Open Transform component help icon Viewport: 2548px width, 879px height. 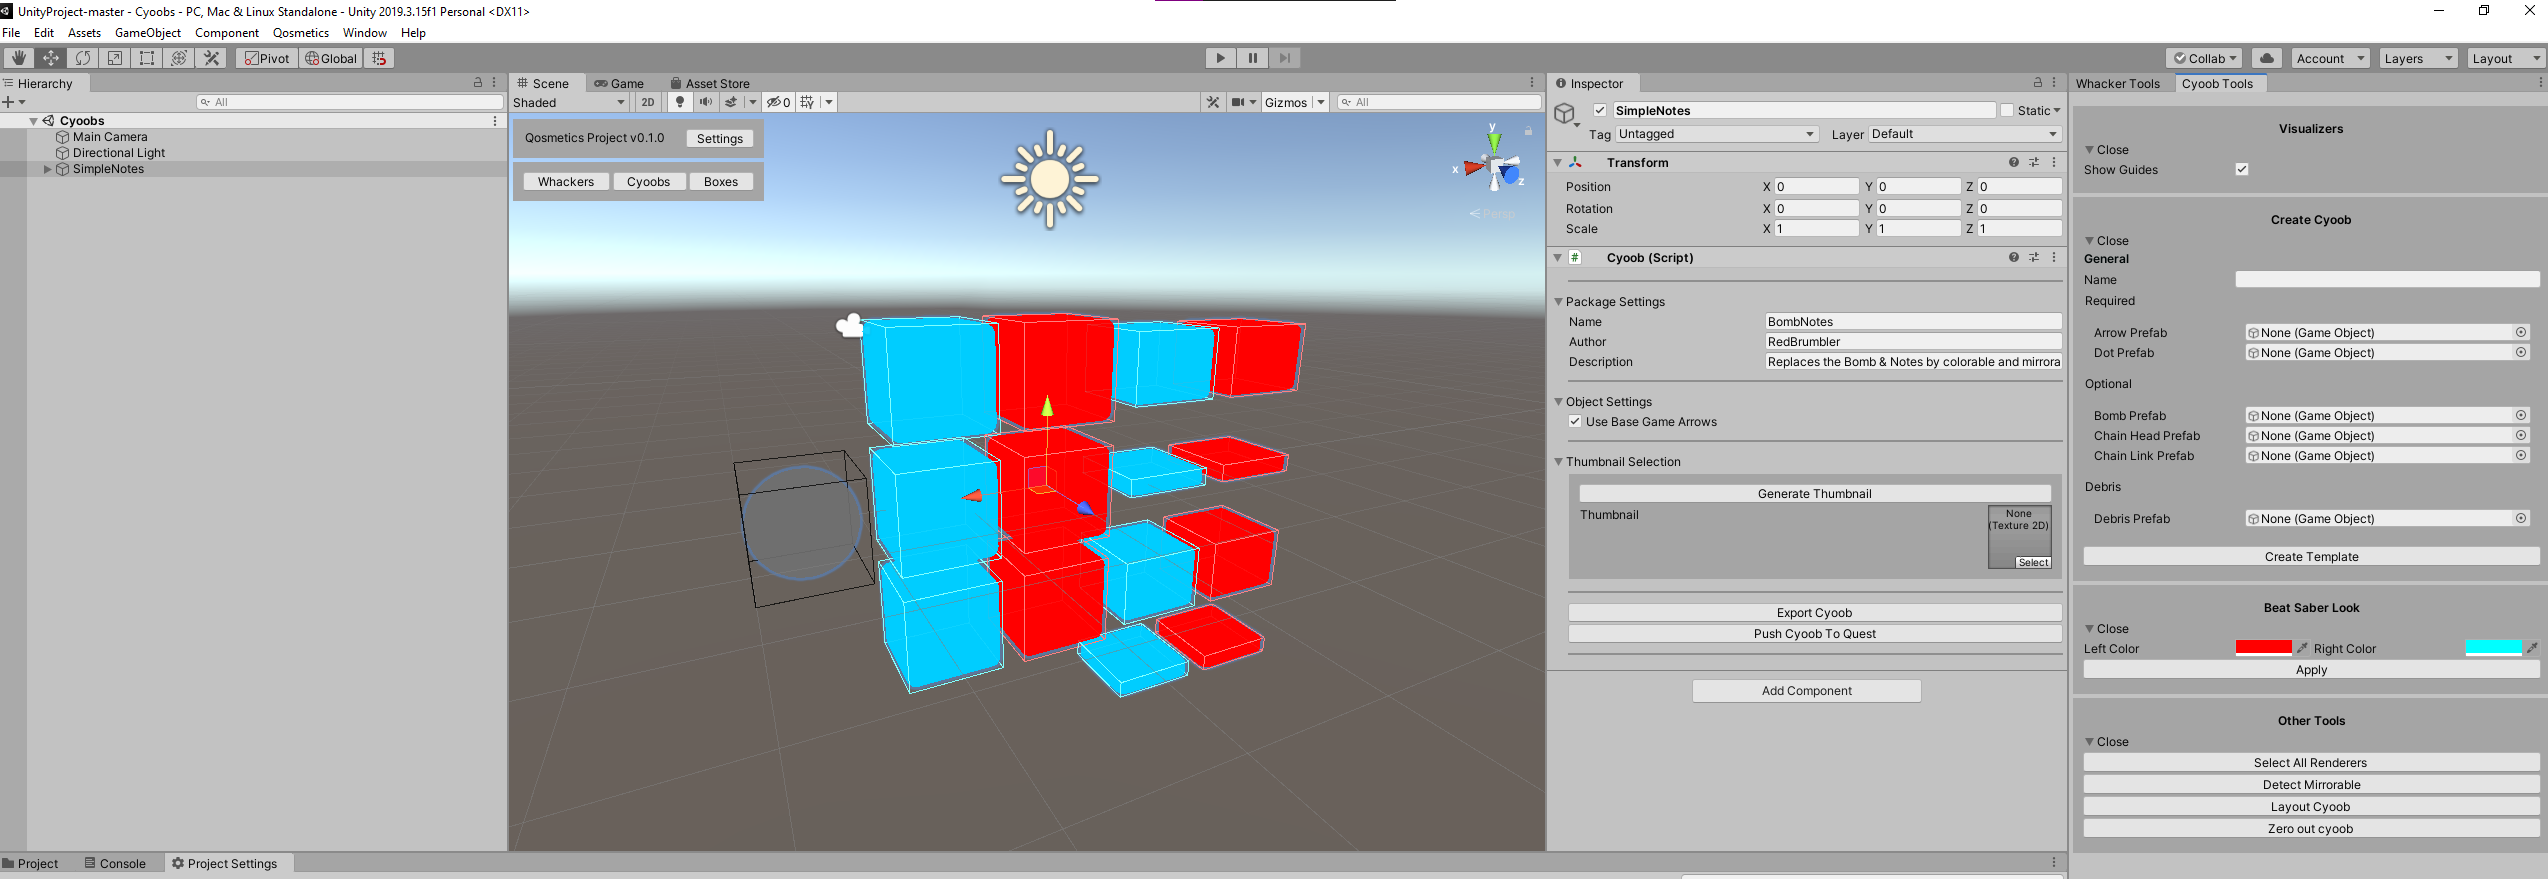pyautogui.click(x=2014, y=162)
